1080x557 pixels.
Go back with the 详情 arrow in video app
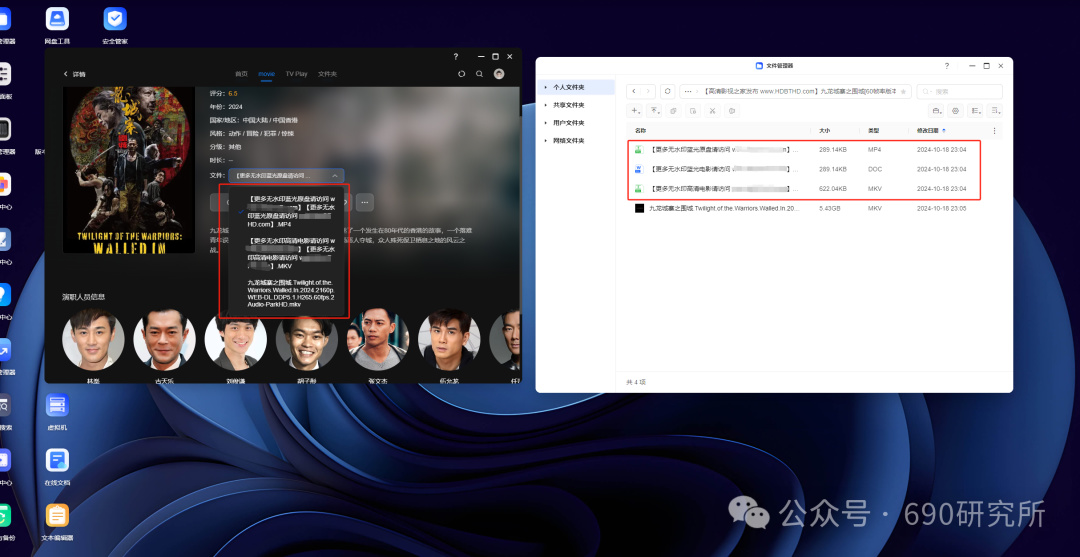[65, 74]
